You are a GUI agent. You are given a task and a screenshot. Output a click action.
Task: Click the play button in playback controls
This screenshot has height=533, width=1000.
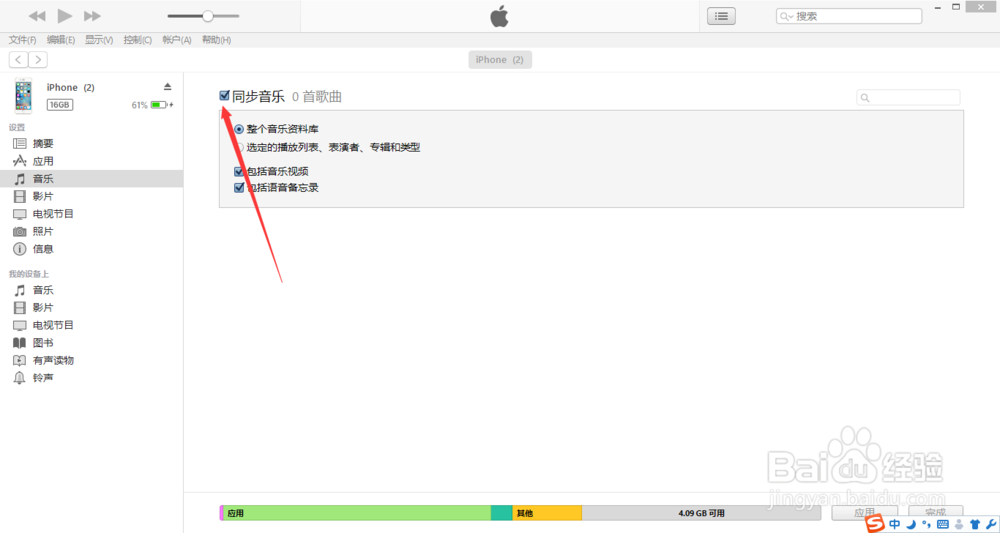click(x=64, y=16)
